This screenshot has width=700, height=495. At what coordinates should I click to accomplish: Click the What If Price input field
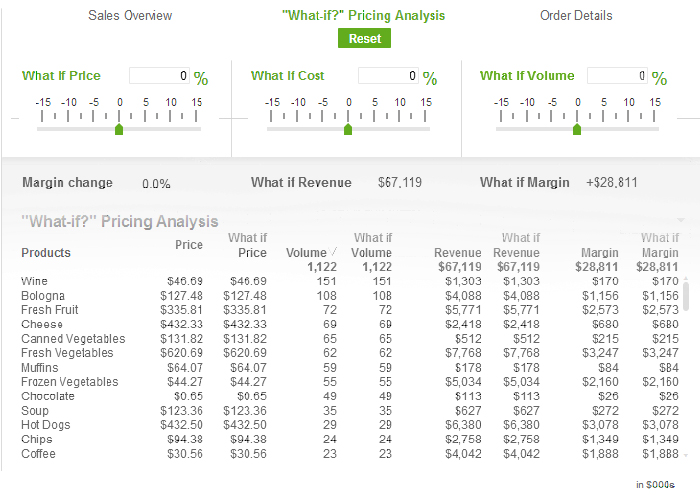pos(159,76)
